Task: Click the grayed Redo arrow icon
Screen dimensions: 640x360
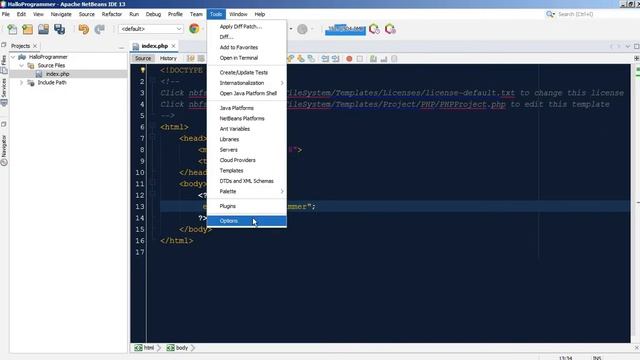Action: (99, 29)
